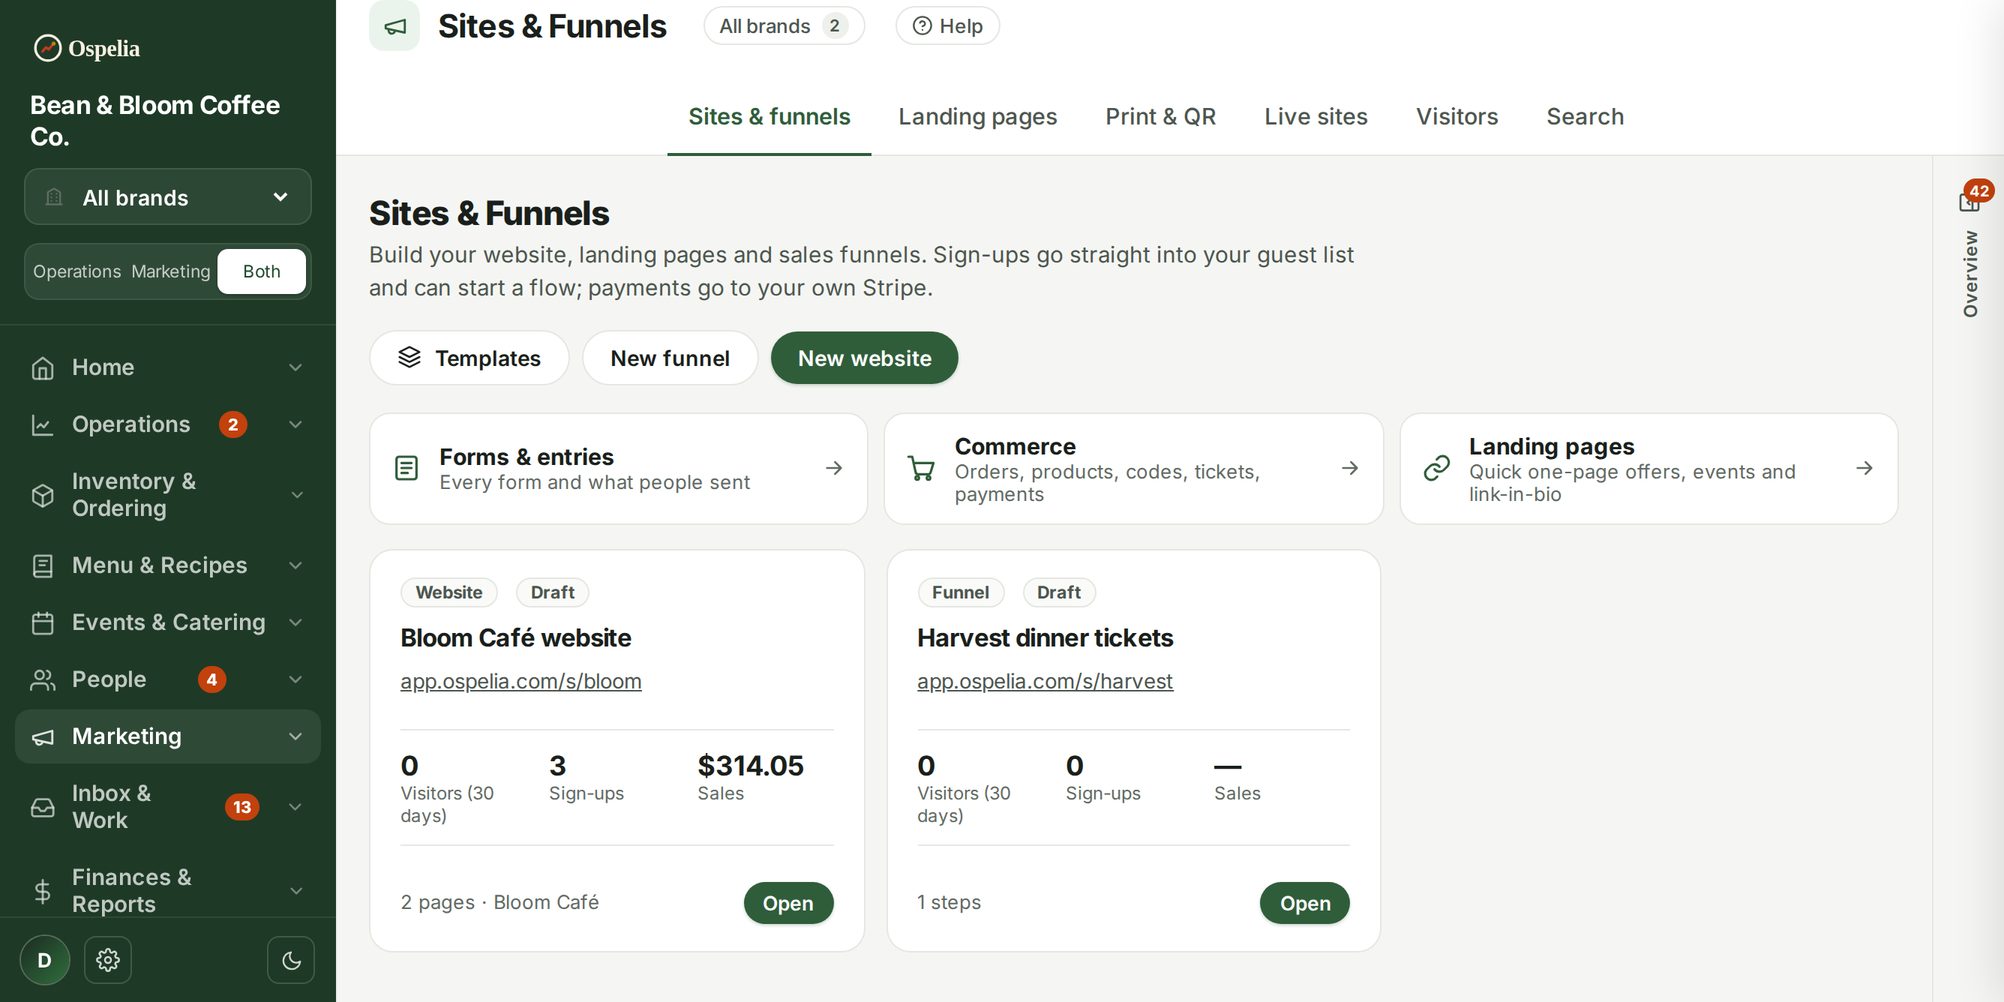Switch view mode to Marketing
Screen dimensions: 2004x1002
[x=171, y=271]
